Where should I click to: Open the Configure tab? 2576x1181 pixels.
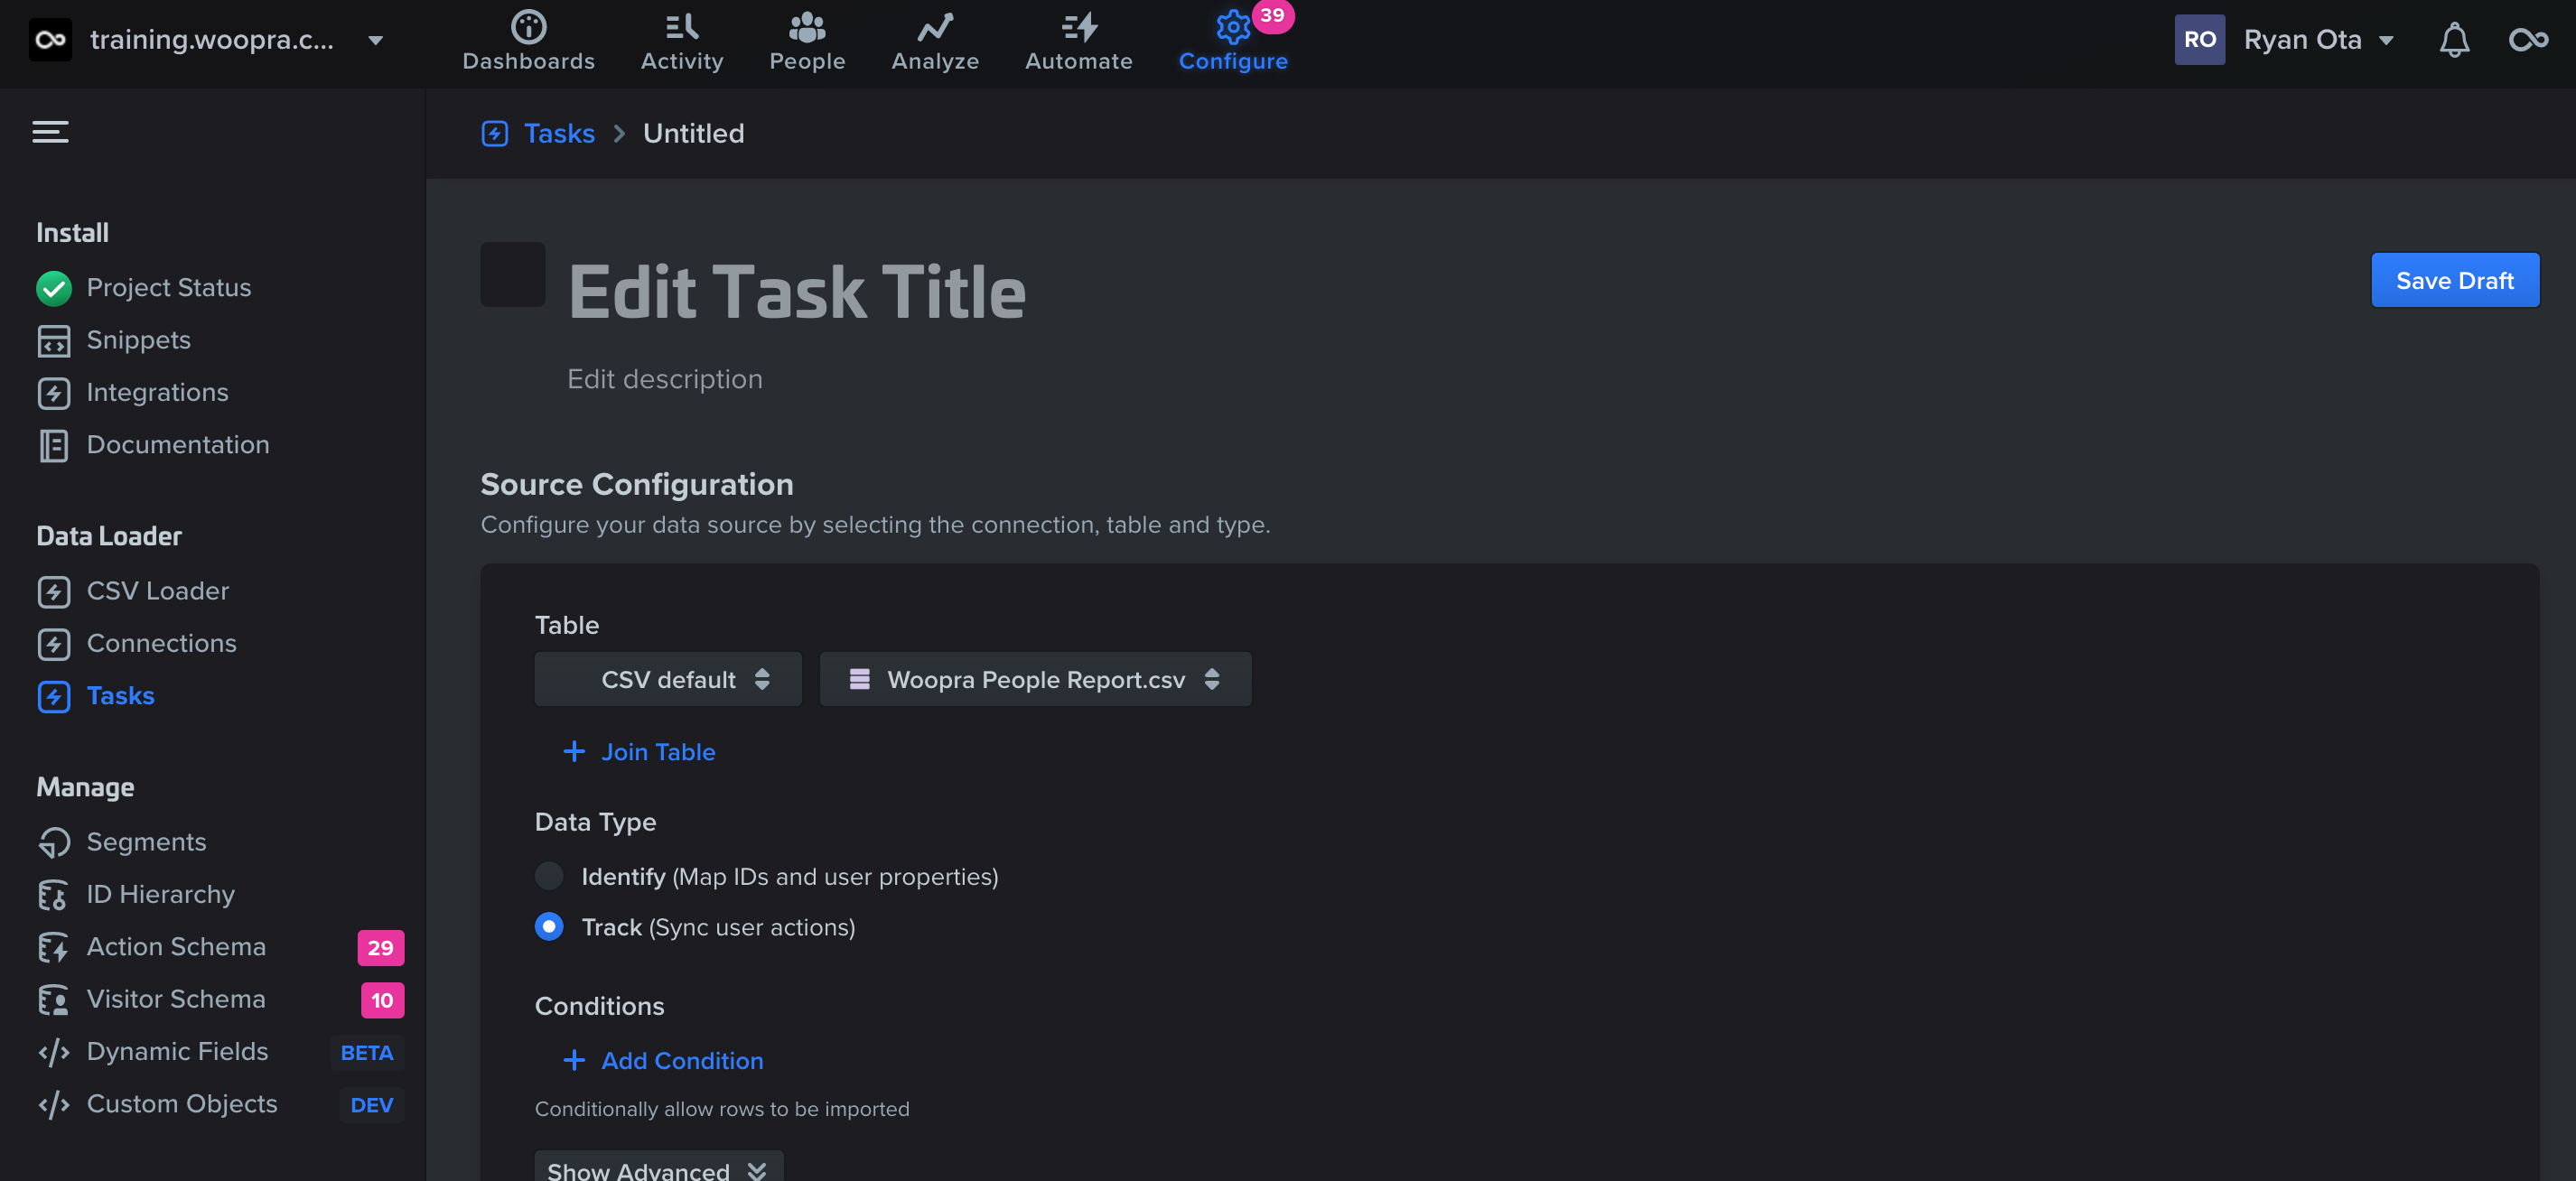1233,40
